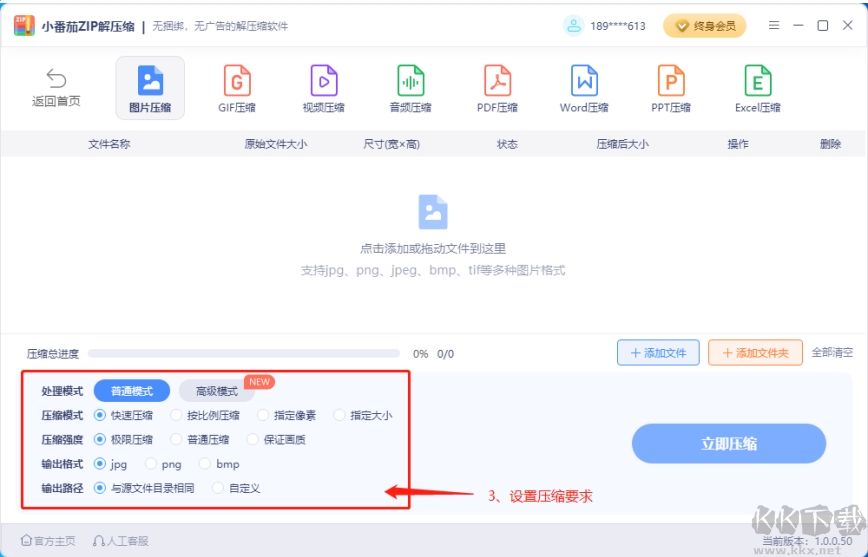Click the account number 189****613
The height and width of the screenshot is (557, 868).
click(618, 26)
